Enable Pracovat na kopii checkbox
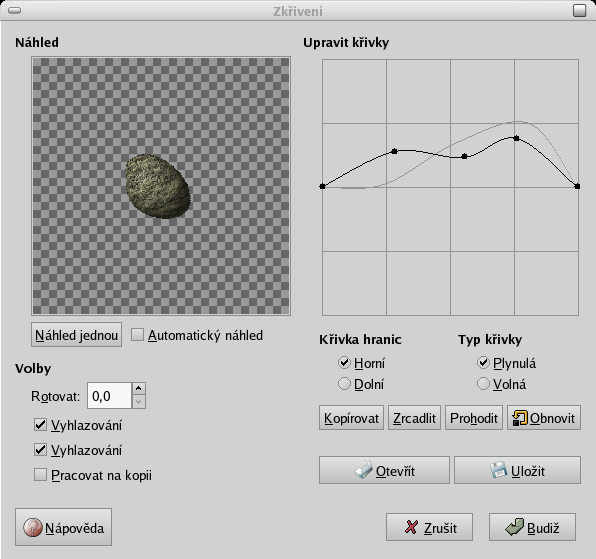Viewport: 596px width, 559px height. 40,475
